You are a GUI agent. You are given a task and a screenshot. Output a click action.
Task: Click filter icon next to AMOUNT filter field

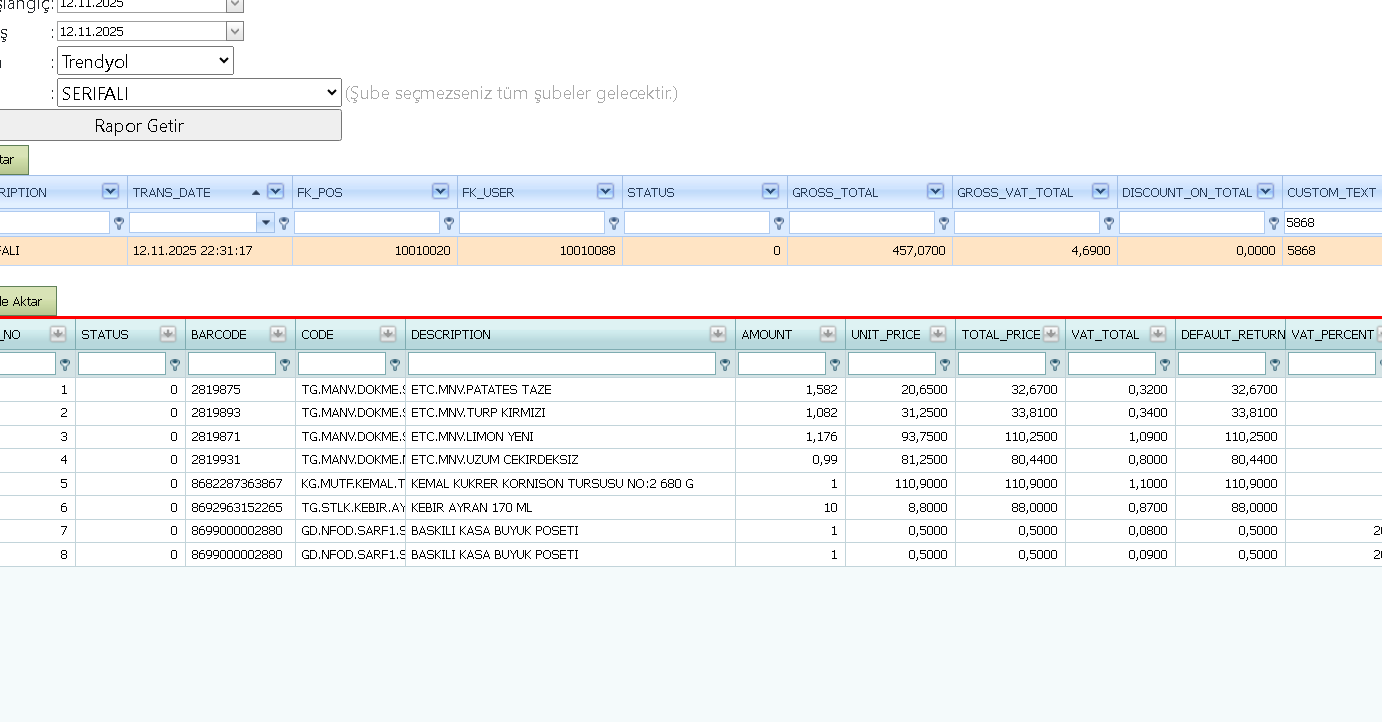[x=835, y=365]
